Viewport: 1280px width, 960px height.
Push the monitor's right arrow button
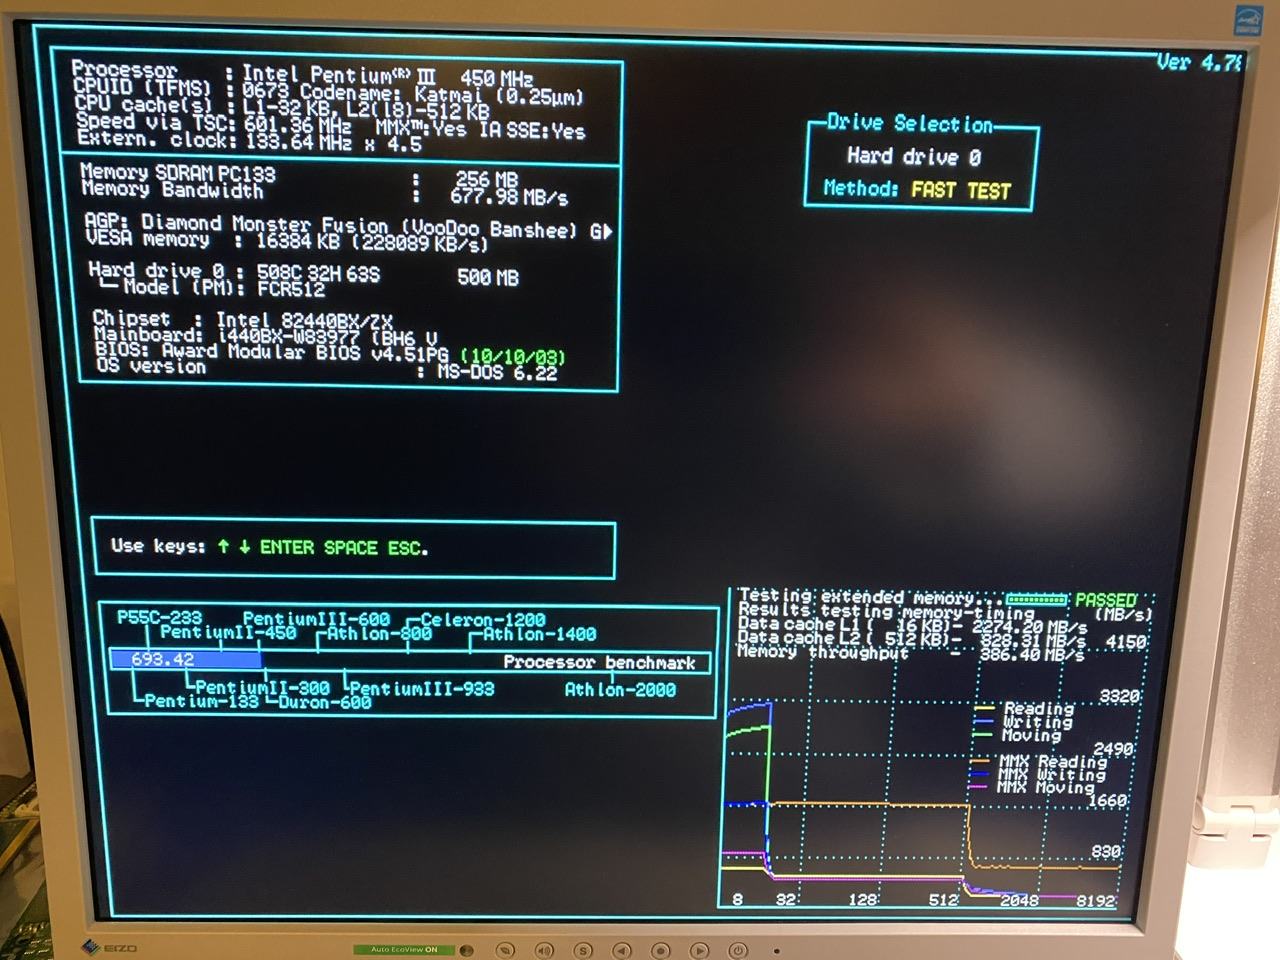click(700, 950)
